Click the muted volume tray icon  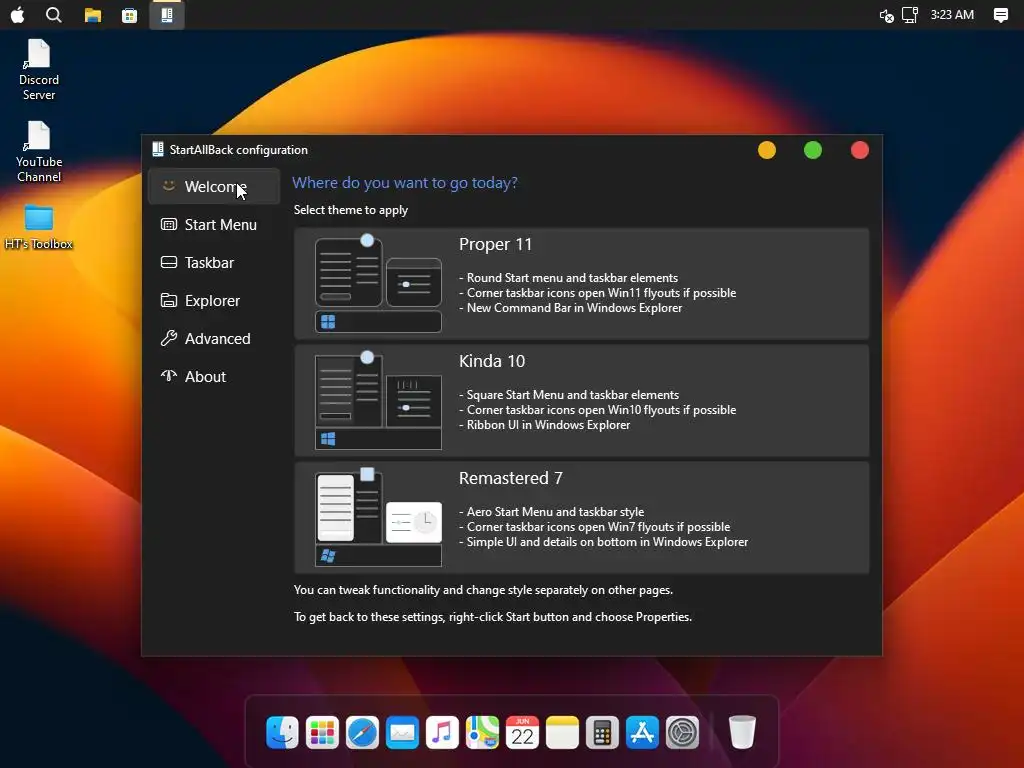(x=886, y=15)
